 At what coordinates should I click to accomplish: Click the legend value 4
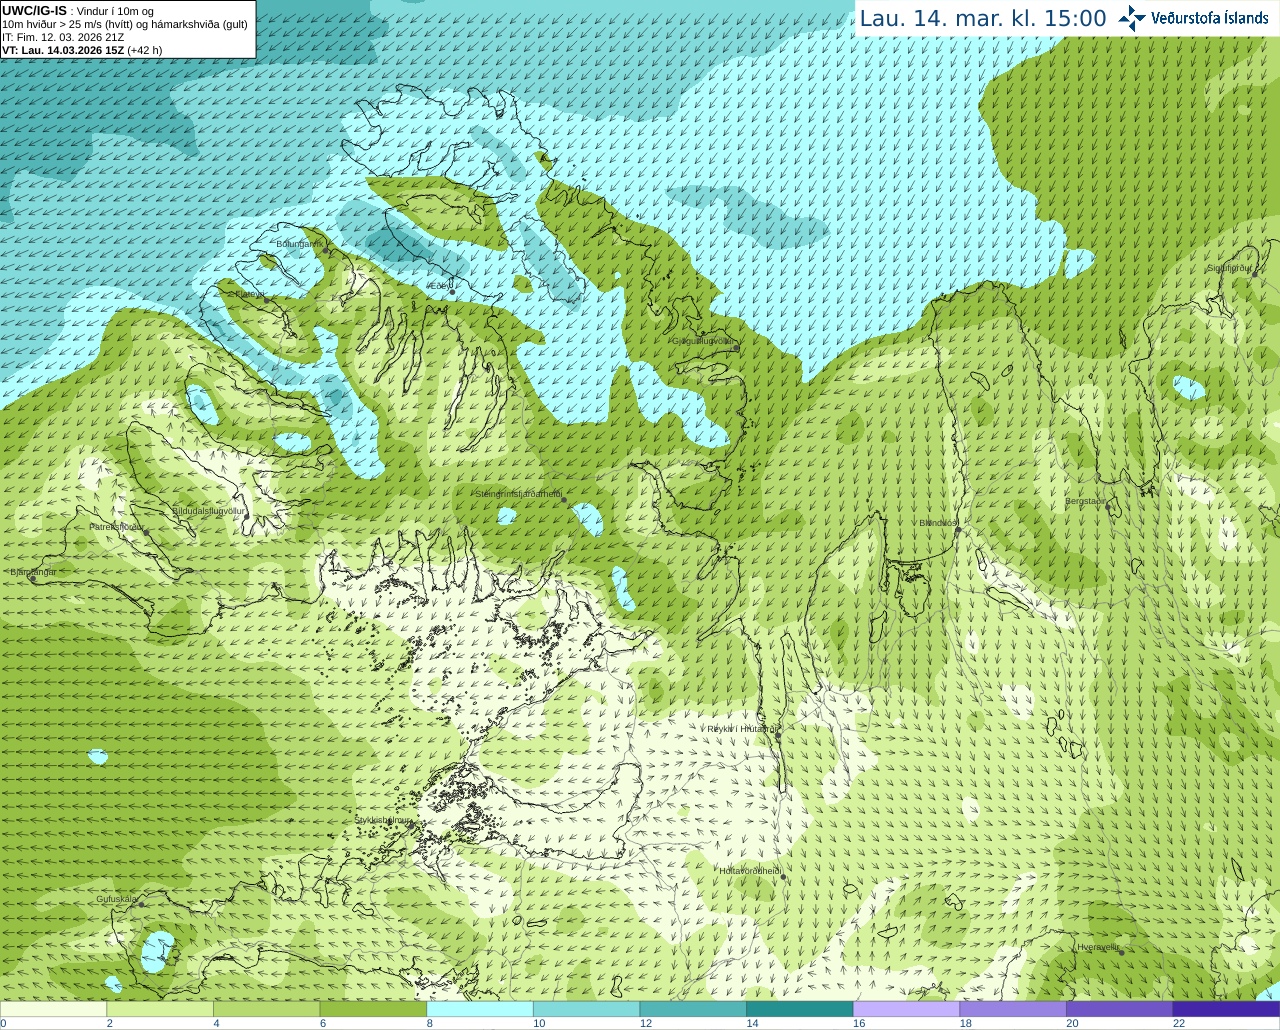216,1023
